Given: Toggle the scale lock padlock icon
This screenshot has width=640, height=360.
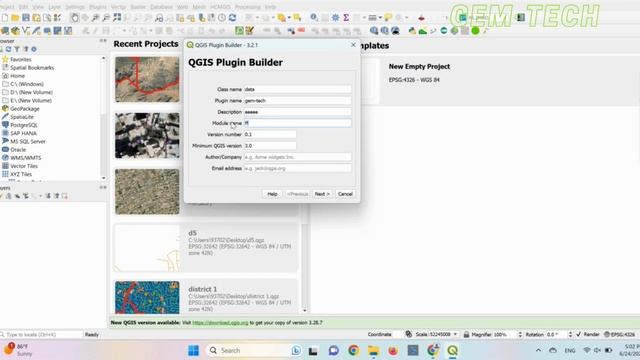Looking at the screenshot, I should (x=466, y=334).
